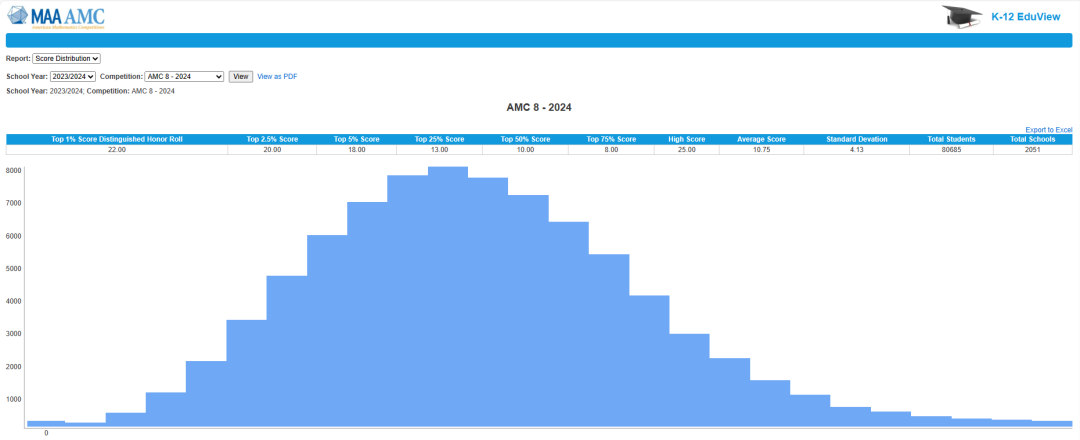
Task: Open the Report type dropdown
Action: (x=67, y=59)
